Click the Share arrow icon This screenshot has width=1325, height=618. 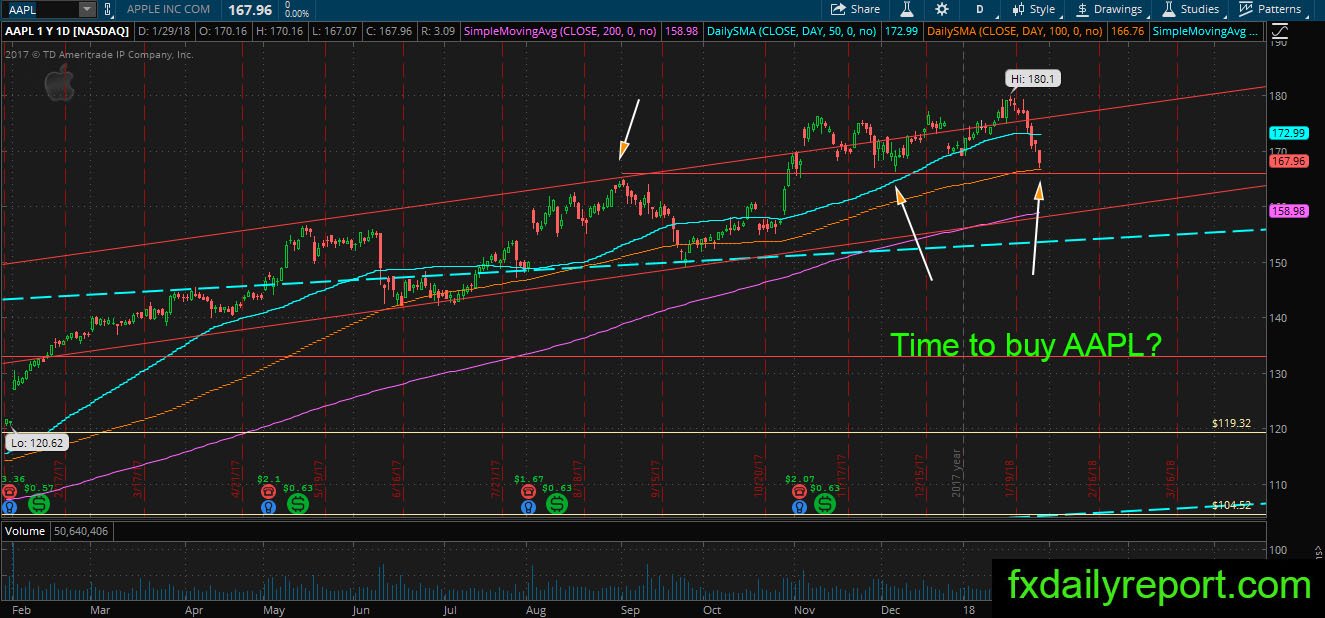tap(838, 9)
